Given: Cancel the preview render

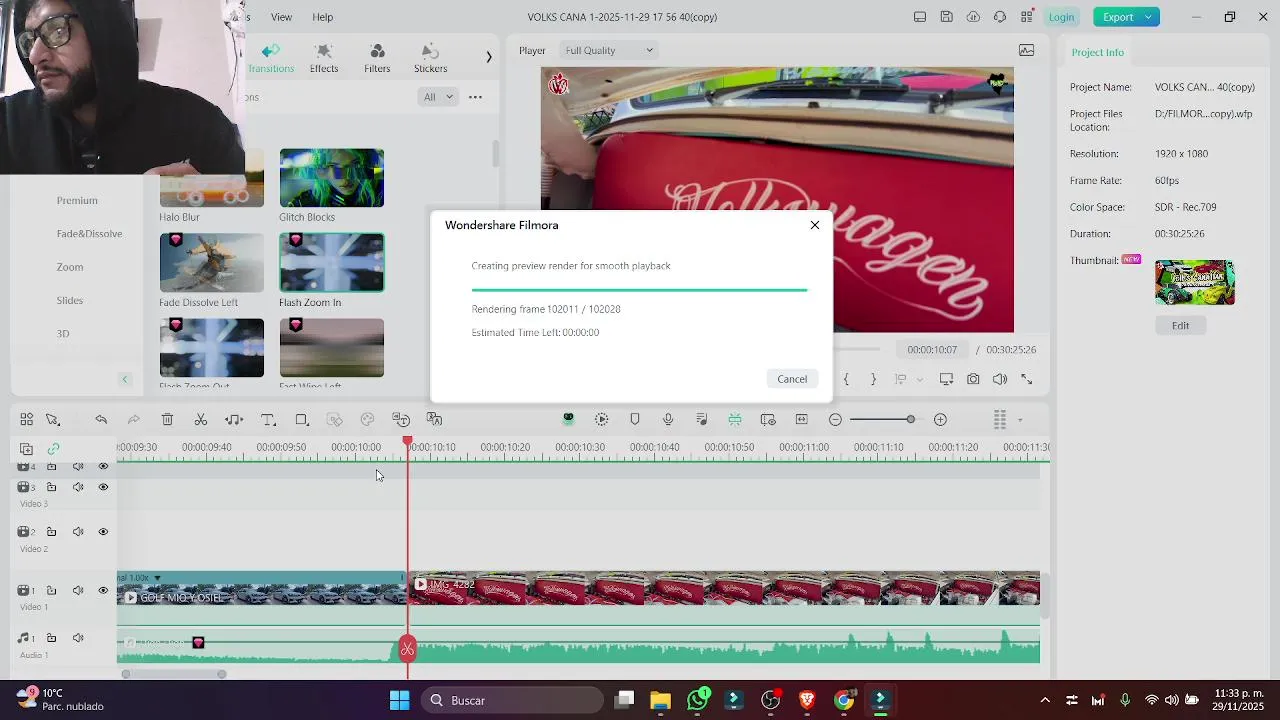Looking at the screenshot, I should tap(792, 378).
